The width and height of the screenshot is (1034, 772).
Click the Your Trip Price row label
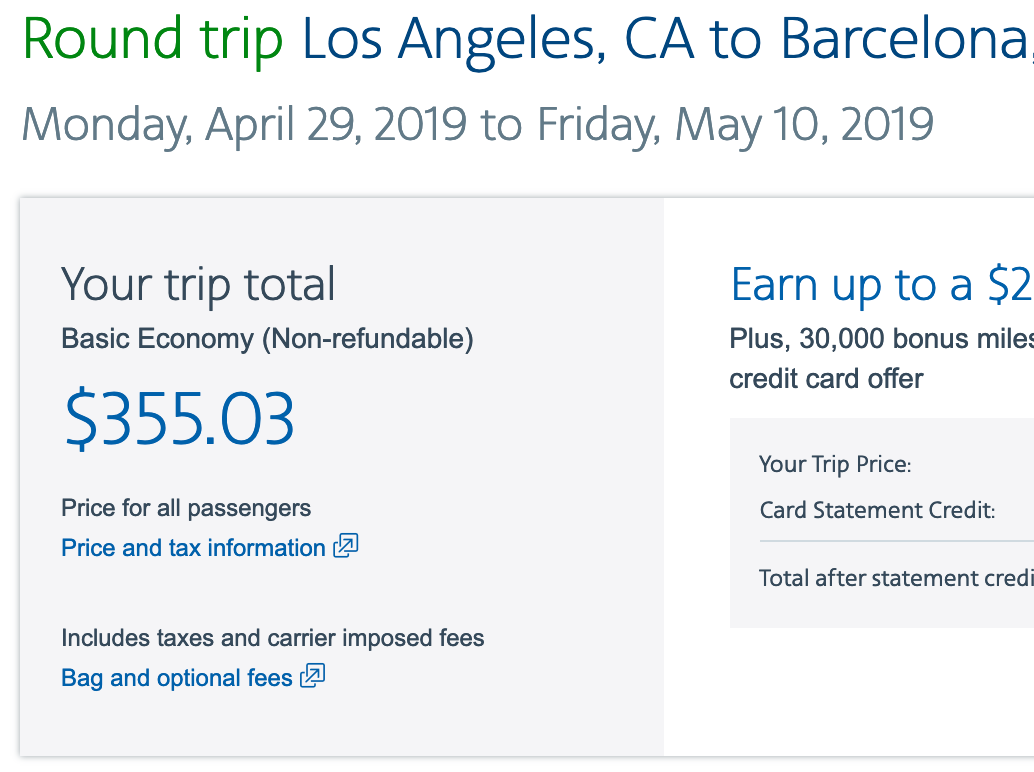(x=835, y=464)
